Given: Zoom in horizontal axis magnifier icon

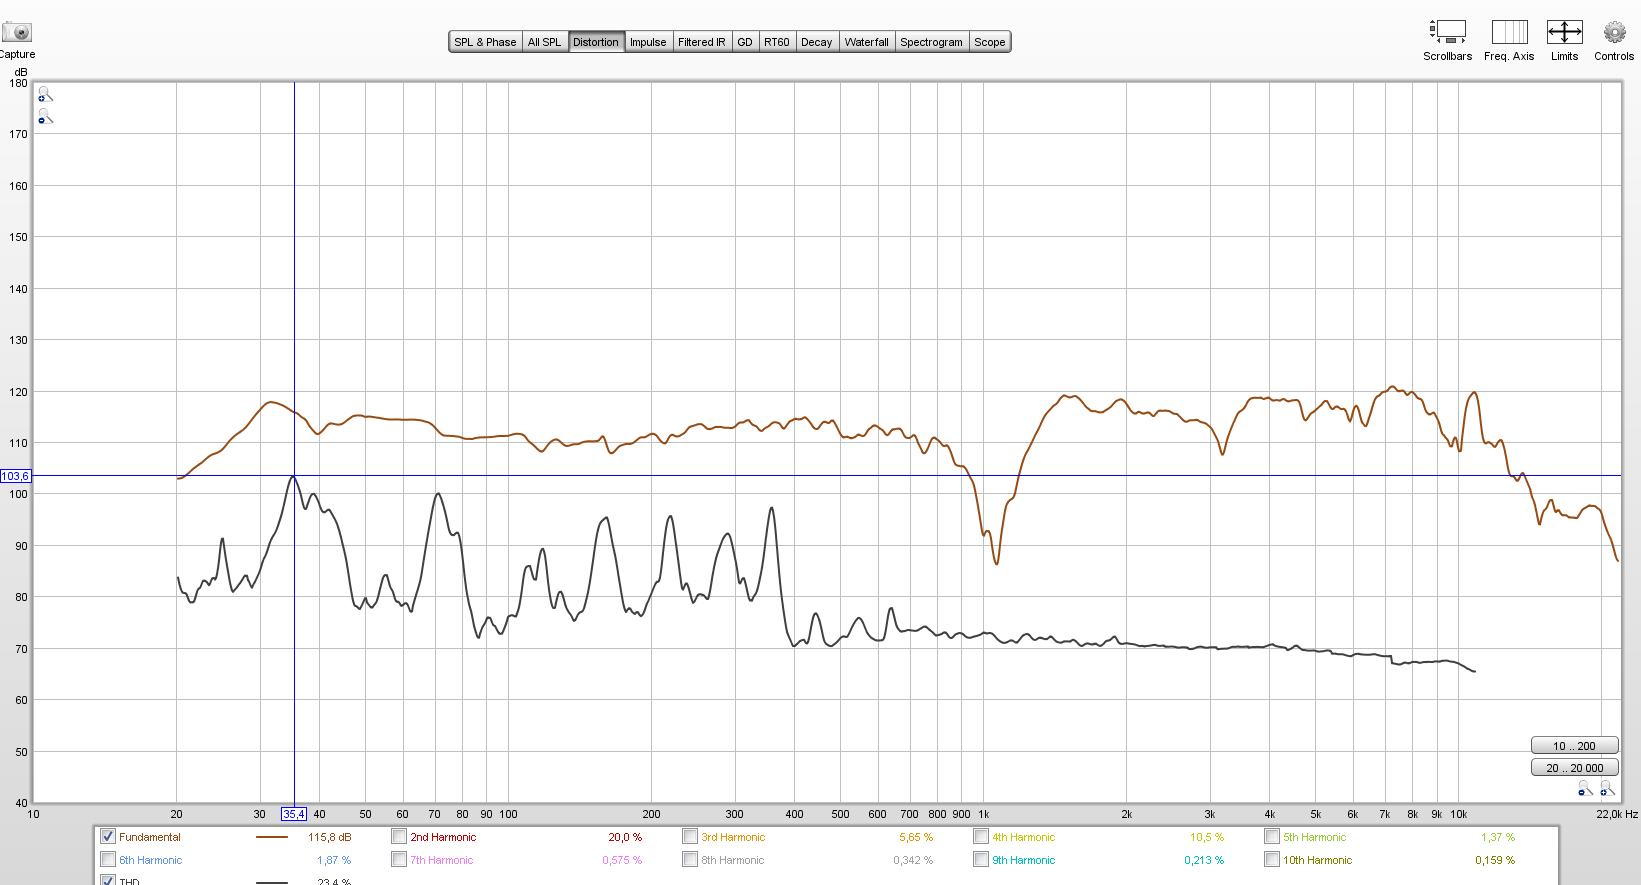Looking at the screenshot, I should tap(1607, 789).
